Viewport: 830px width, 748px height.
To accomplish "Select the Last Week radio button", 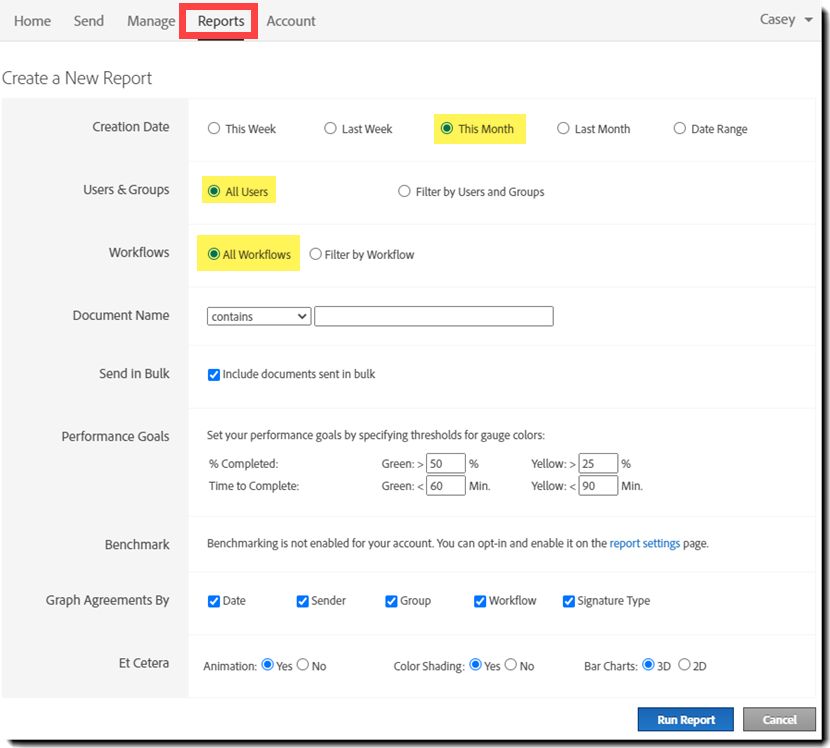I will (331, 128).
